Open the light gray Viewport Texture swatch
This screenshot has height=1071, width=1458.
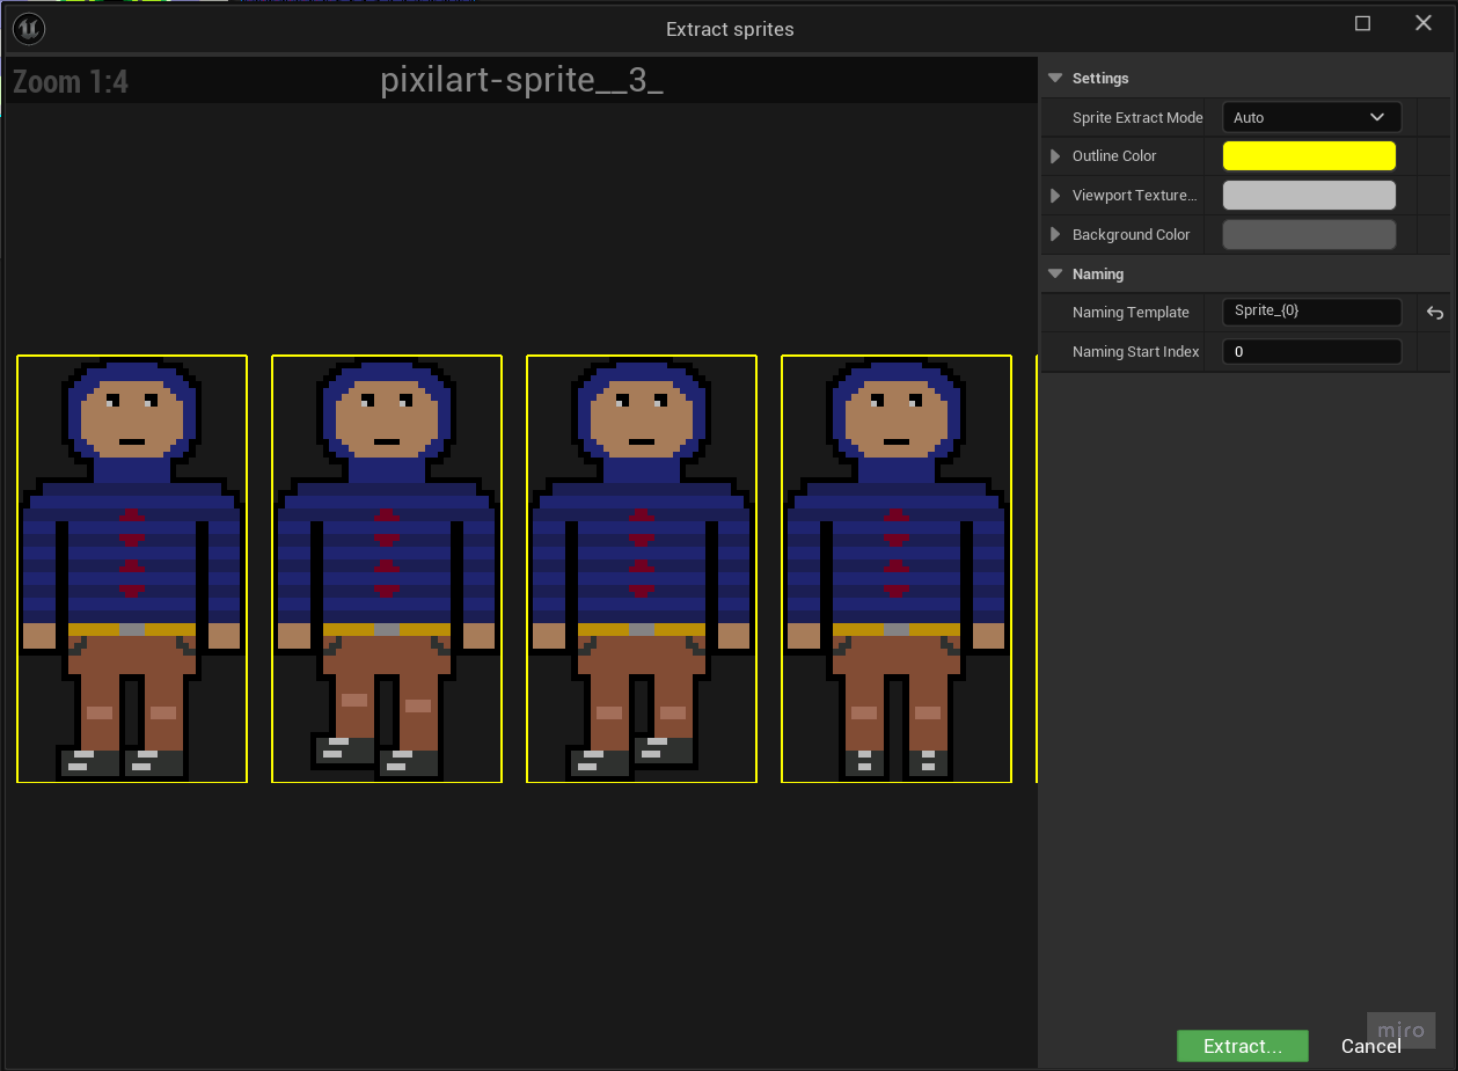click(x=1308, y=196)
